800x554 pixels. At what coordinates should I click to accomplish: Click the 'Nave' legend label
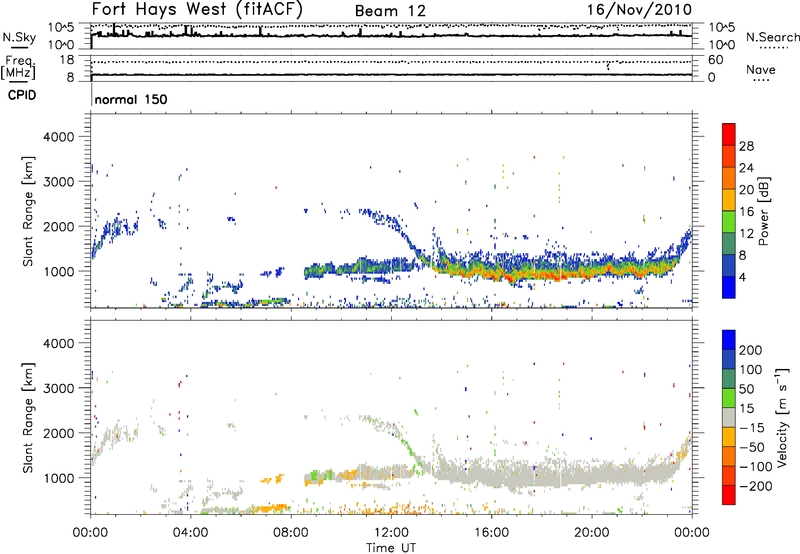(760, 69)
